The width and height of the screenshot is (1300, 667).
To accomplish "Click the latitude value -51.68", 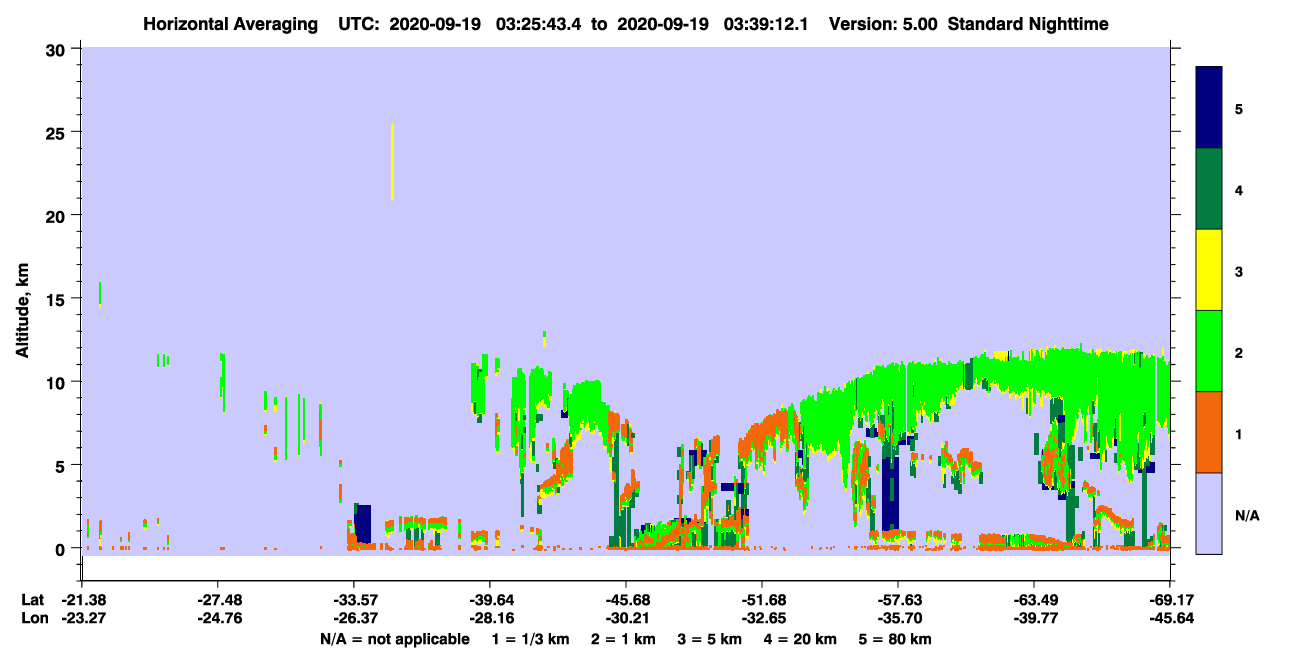I will pos(762,600).
